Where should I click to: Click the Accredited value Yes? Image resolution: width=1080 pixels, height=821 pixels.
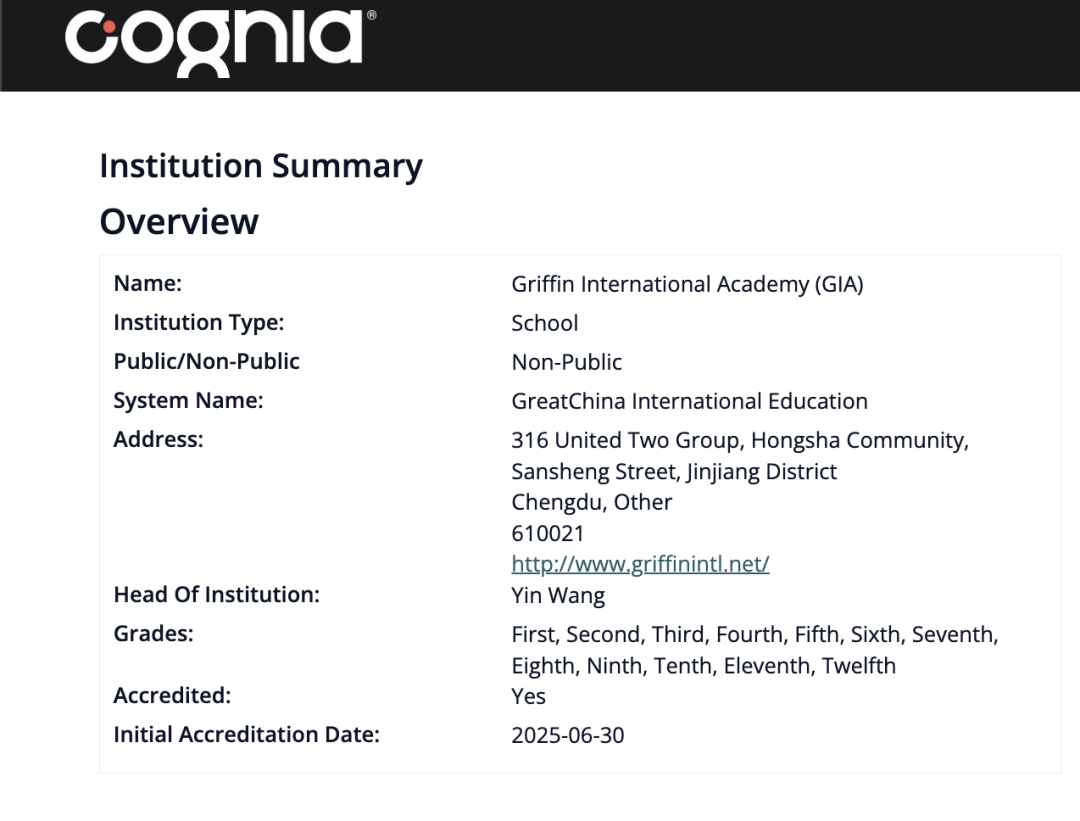click(x=528, y=696)
